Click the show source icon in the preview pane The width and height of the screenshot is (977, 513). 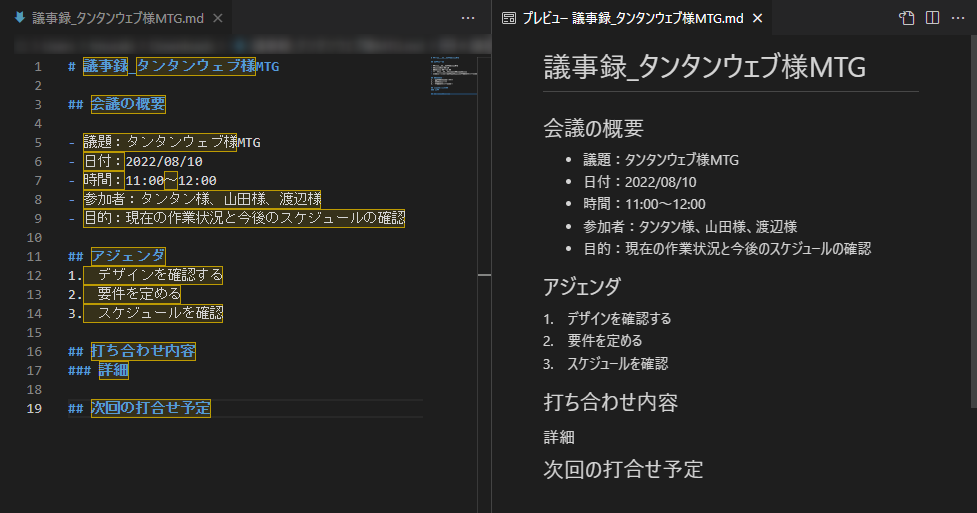click(907, 18)
